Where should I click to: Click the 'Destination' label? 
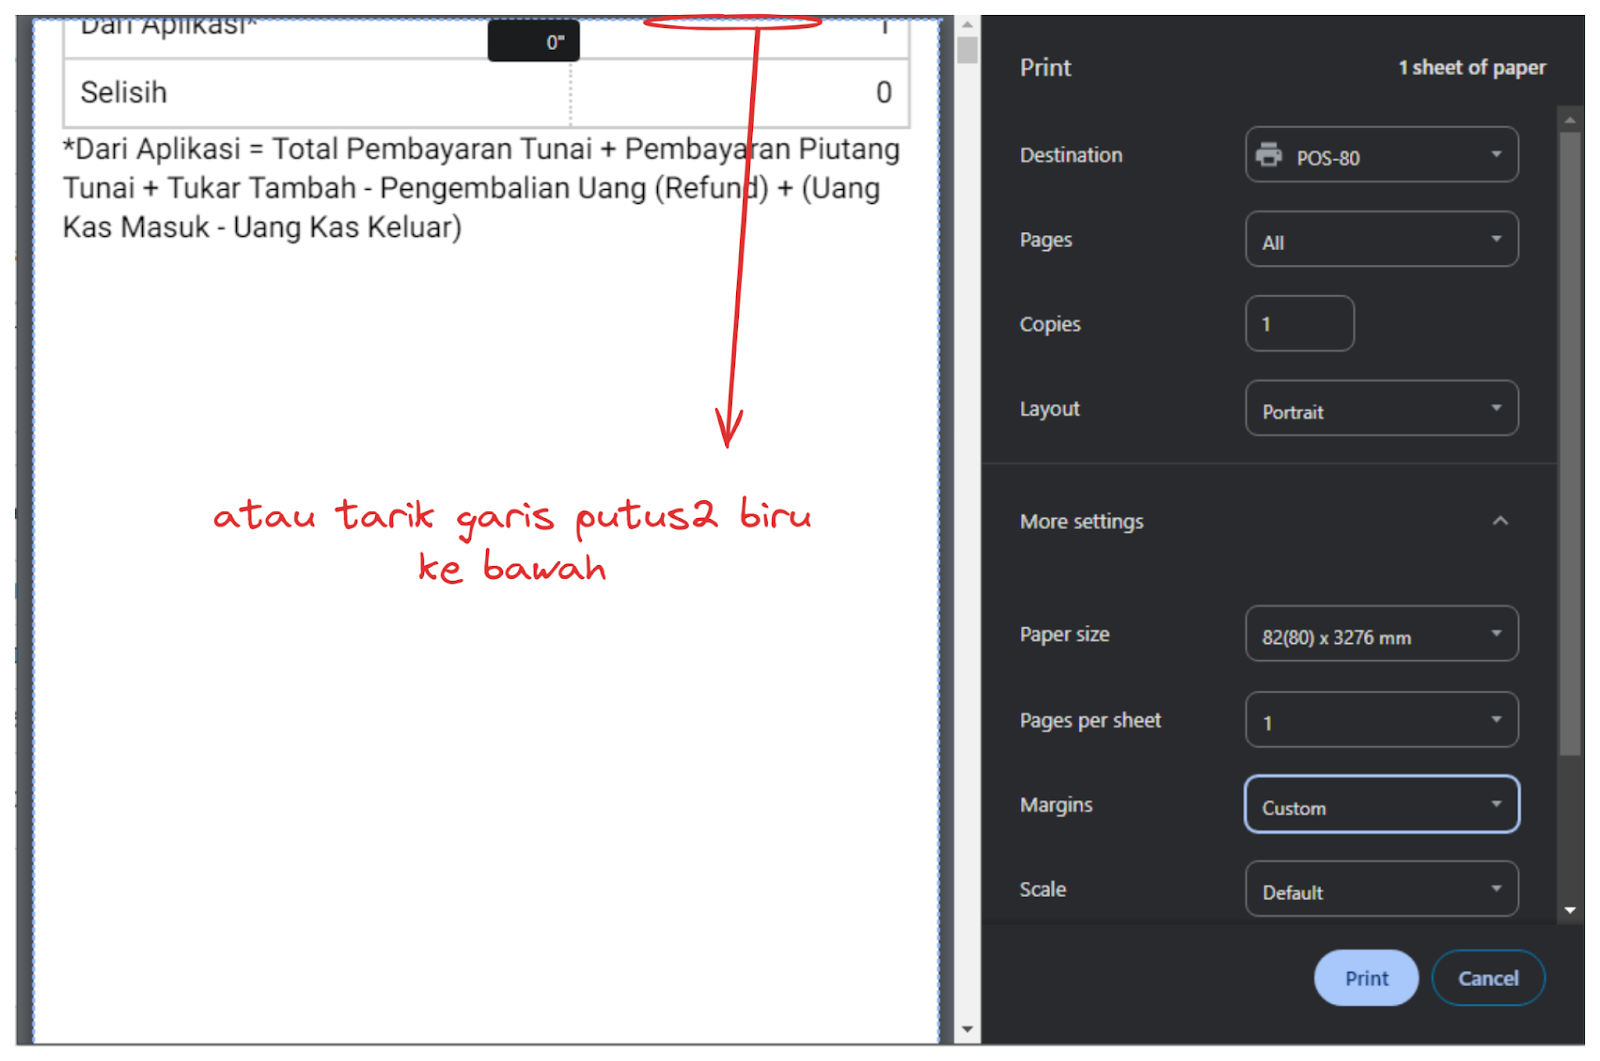(1070, 155)
